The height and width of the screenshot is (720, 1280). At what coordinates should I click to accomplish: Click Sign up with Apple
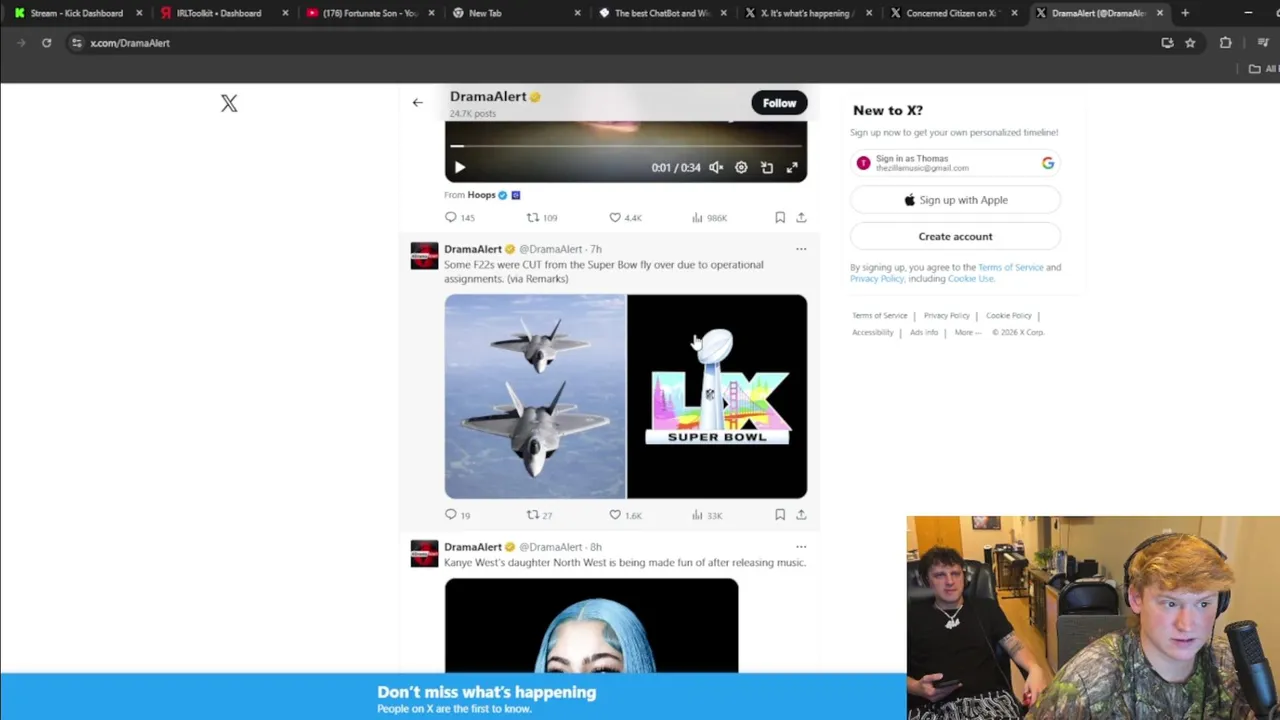(x=955, y=200)
